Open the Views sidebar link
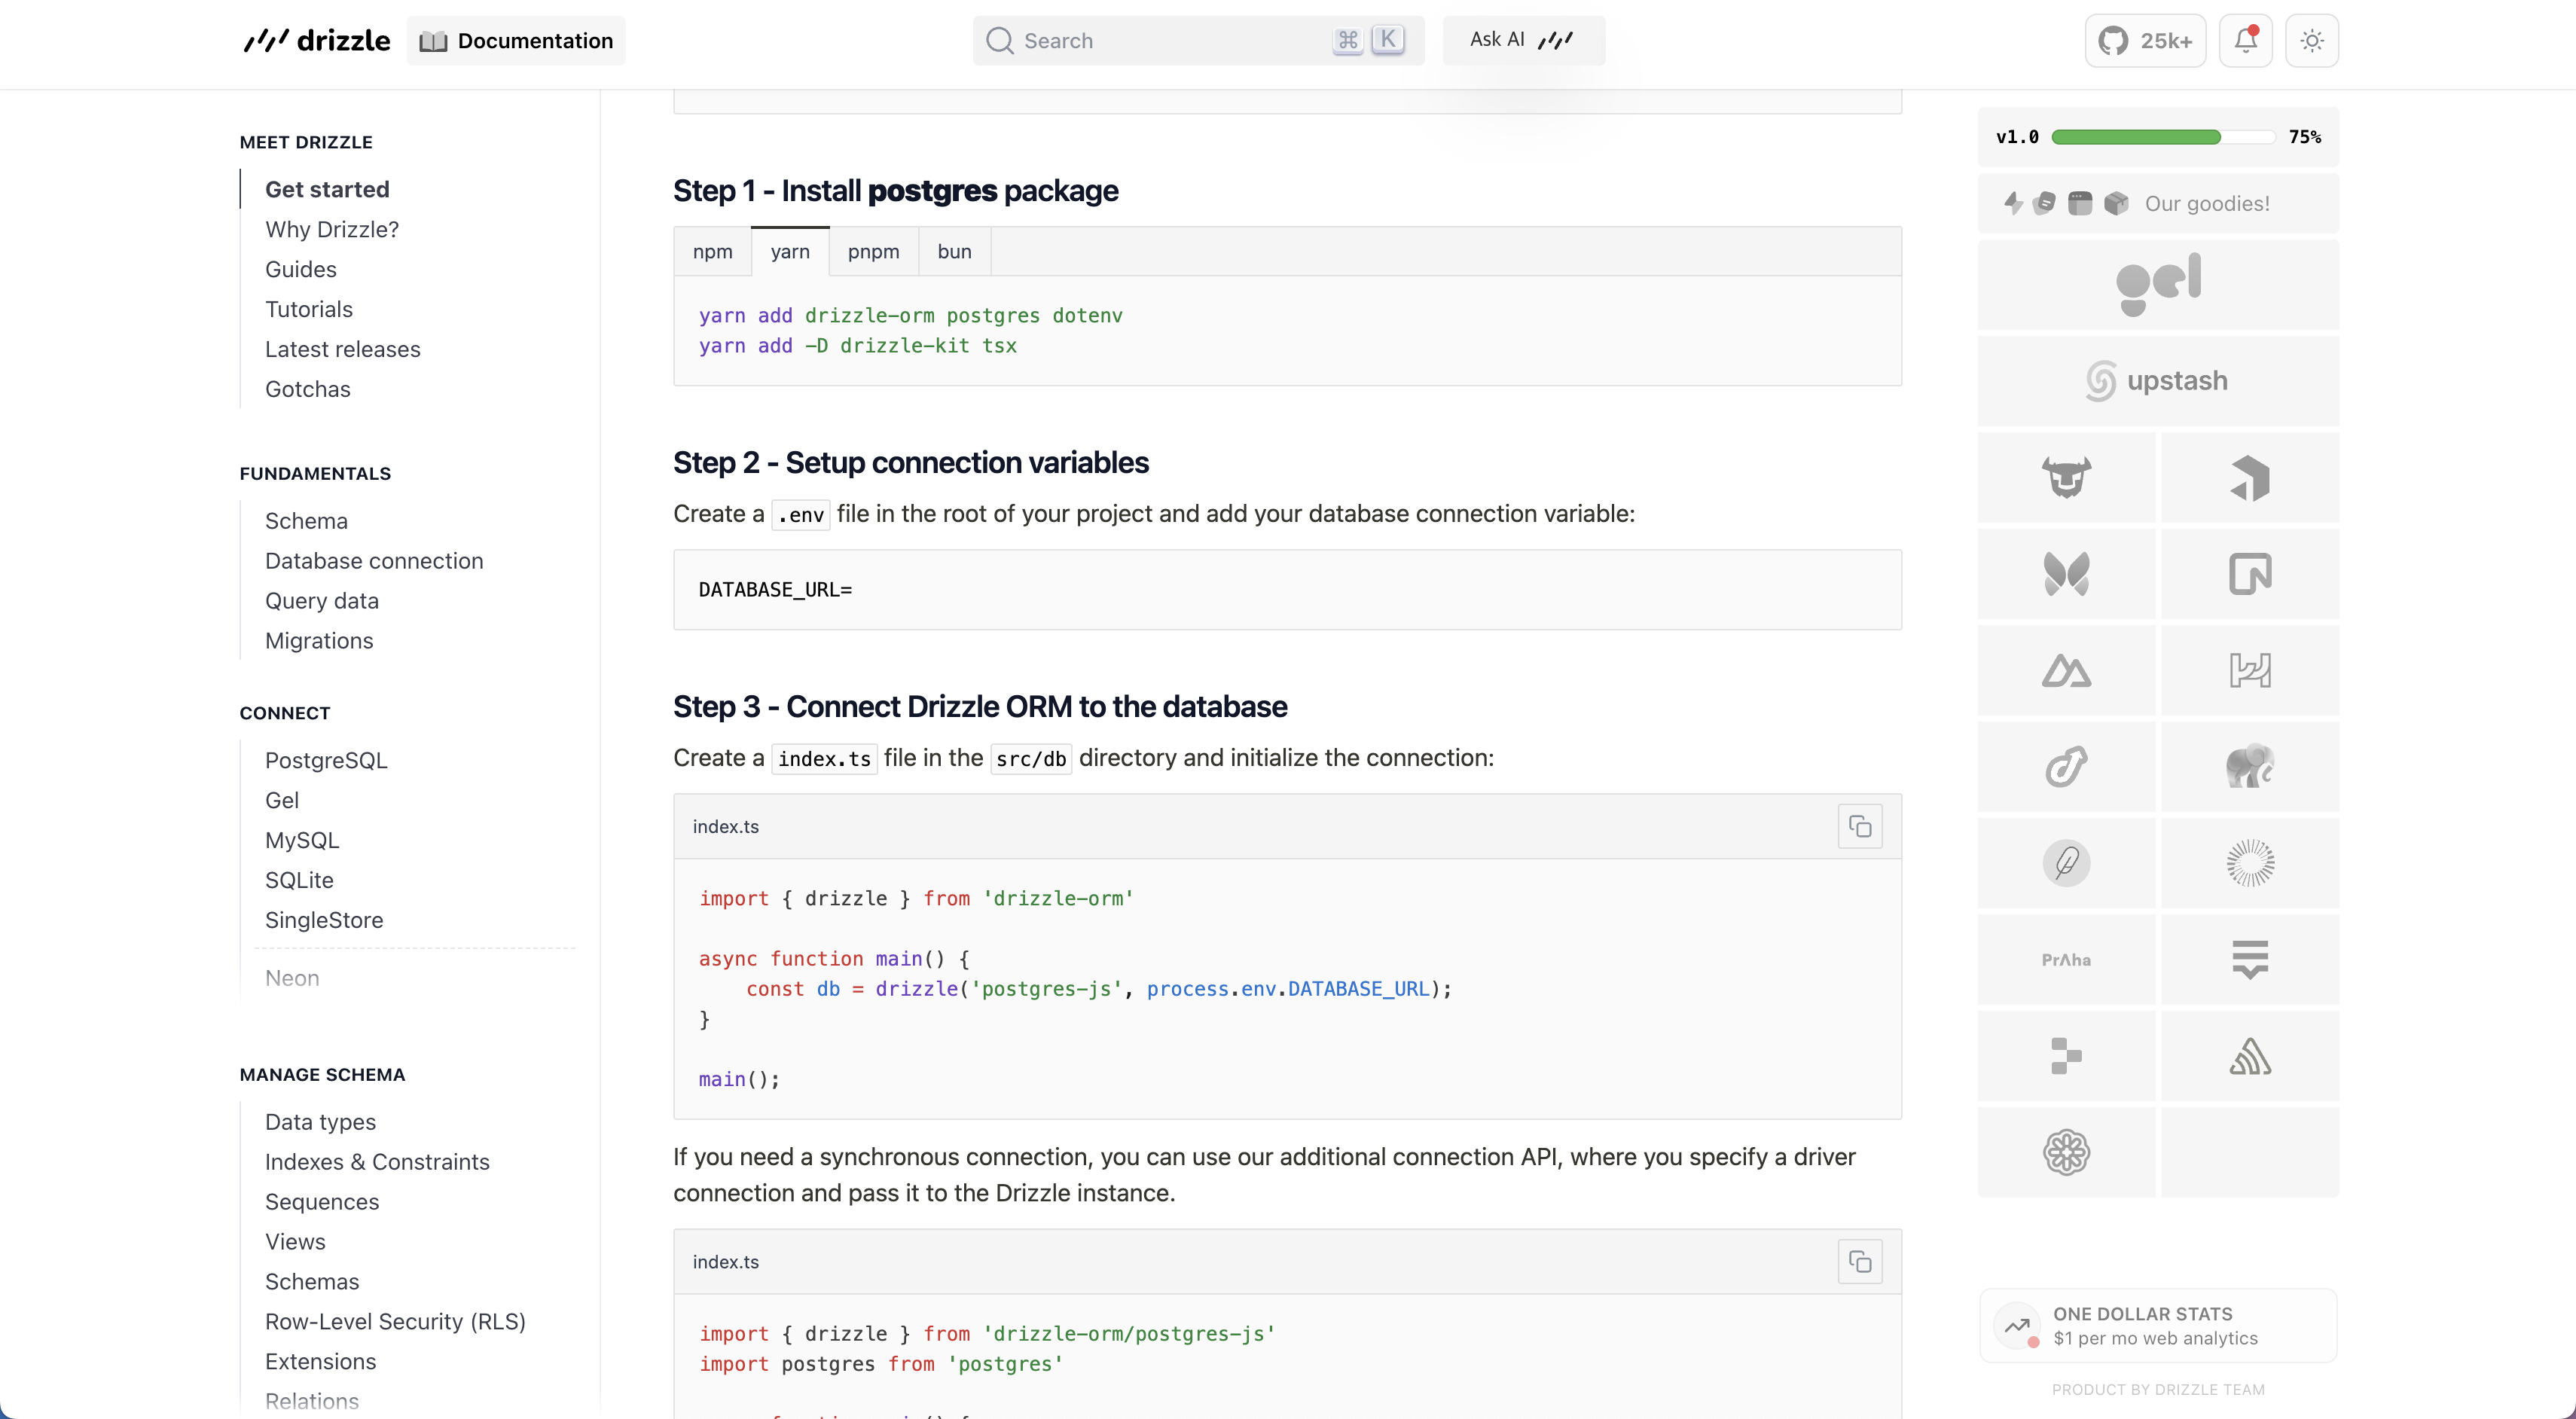 tap(295, 1242)
